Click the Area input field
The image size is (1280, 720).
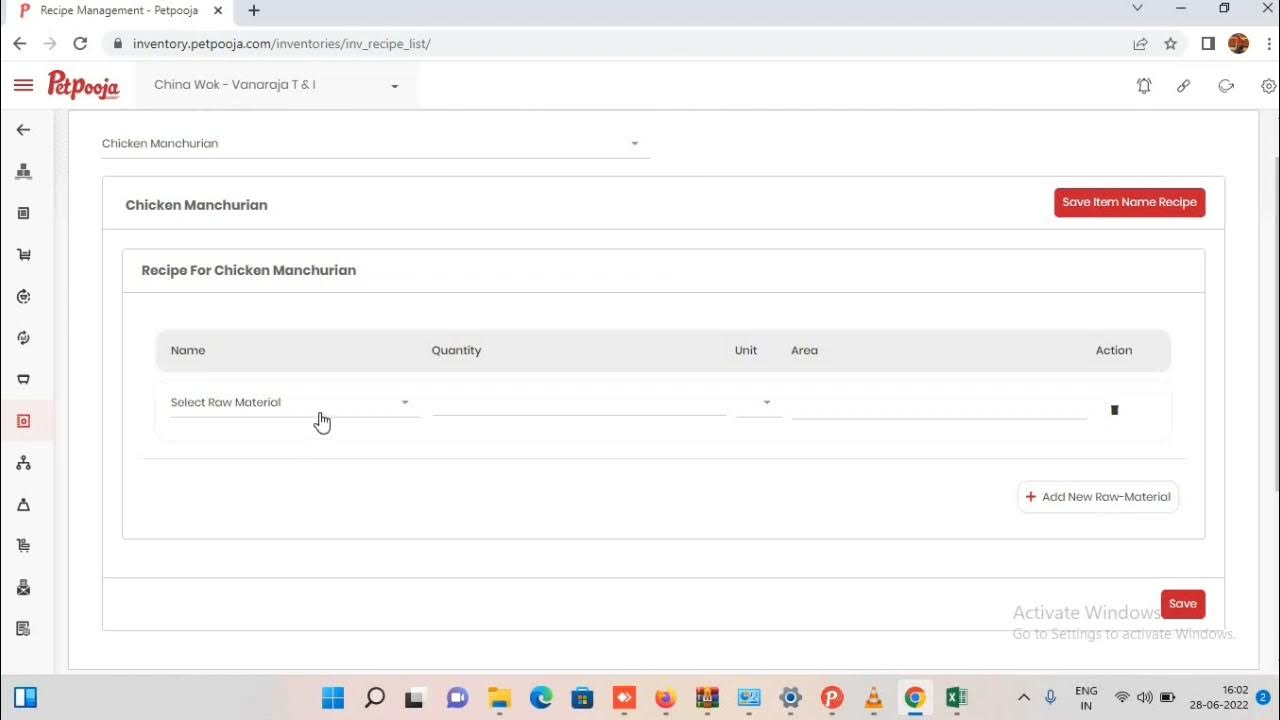(x=939, y=405)
